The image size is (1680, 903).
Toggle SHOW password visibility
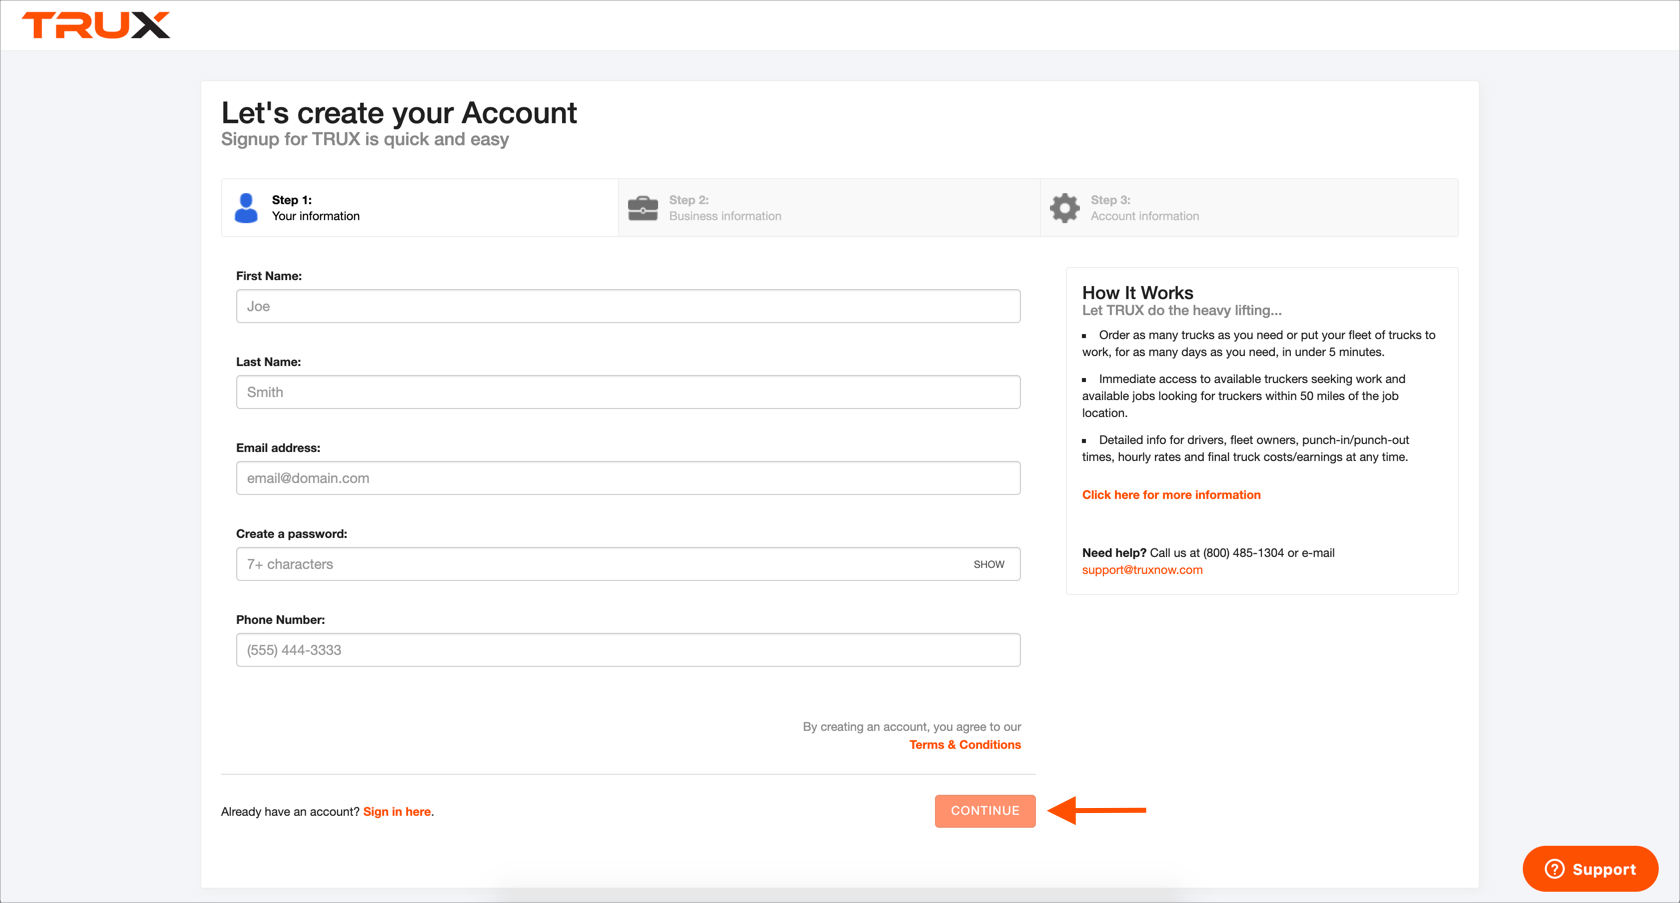989,564
